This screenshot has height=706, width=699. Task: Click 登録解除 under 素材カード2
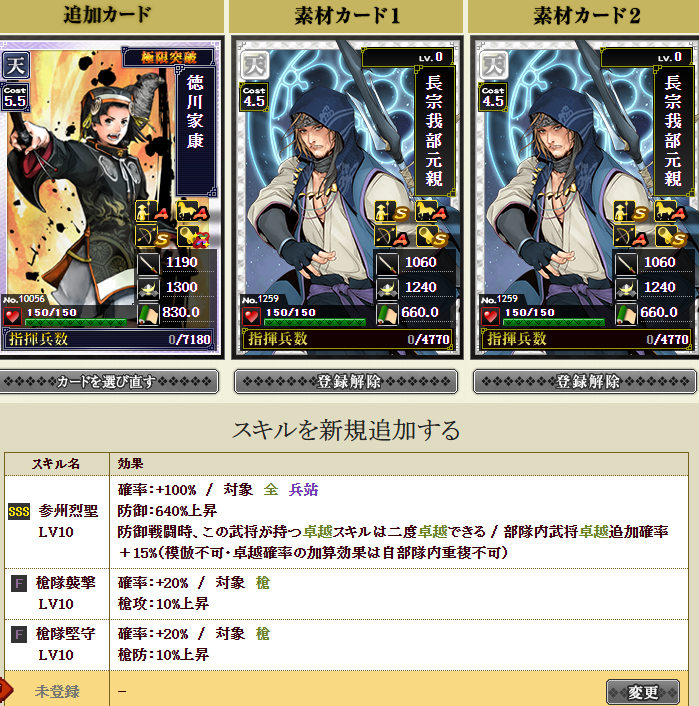(585, 382)
